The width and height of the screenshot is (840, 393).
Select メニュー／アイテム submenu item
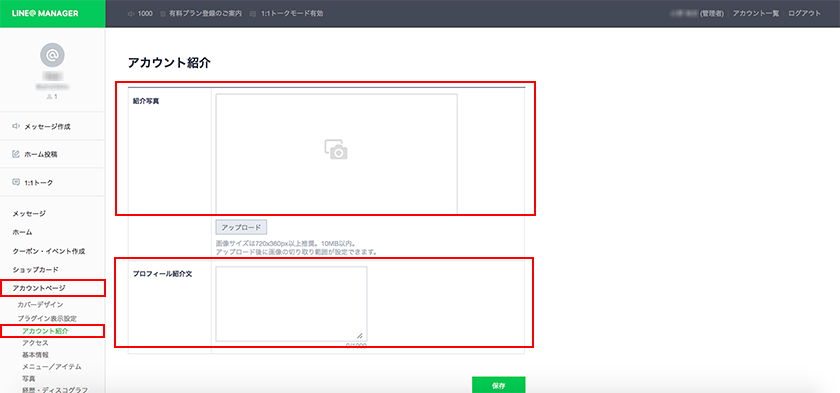[52, 367]
